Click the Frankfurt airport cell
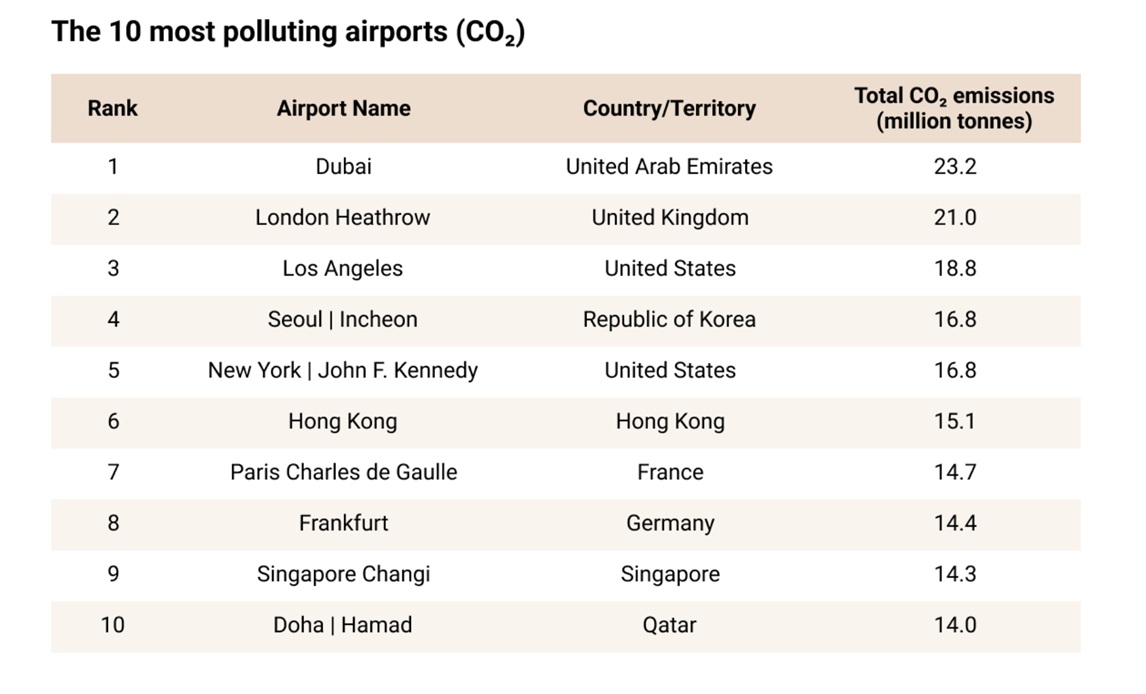This screenshot has width=1146, height=694. click(x=344, y=523)
